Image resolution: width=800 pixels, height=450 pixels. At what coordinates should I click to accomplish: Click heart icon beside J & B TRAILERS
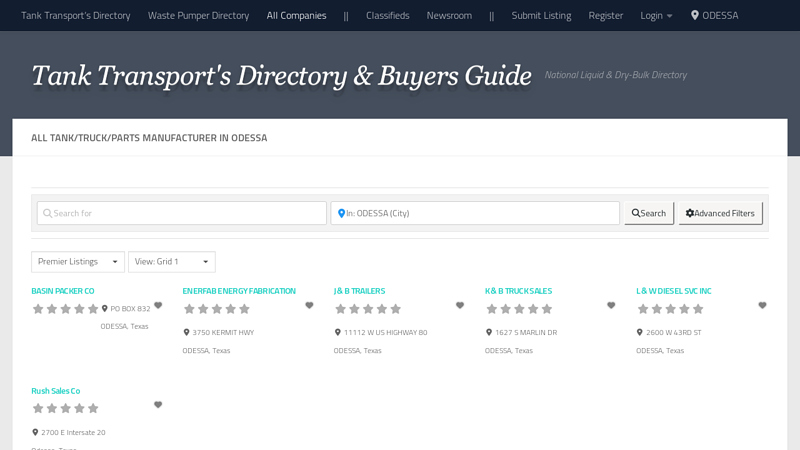460,306
